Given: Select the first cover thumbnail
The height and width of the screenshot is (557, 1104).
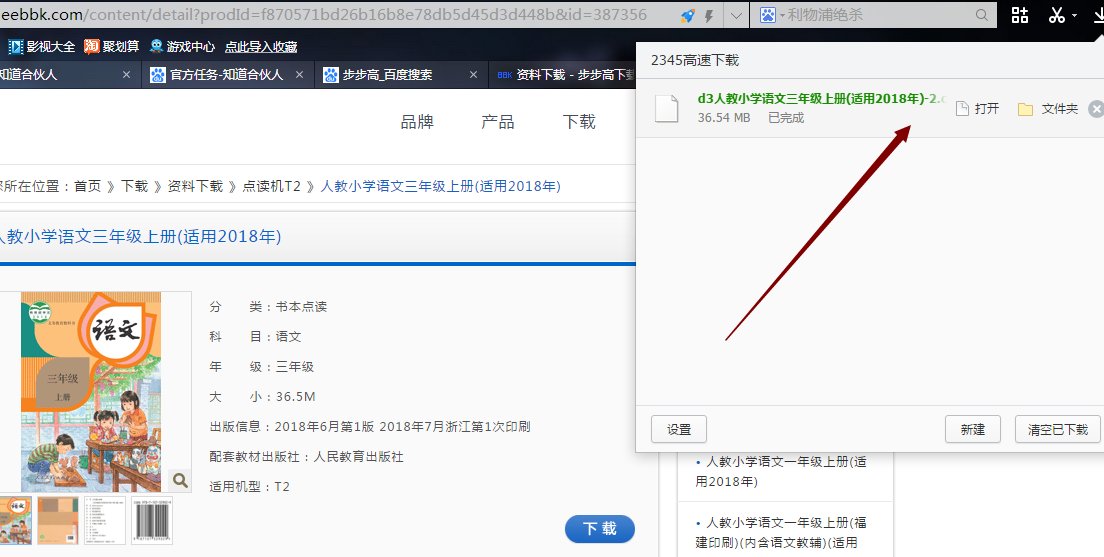Looking at the screenshot, I should pos(15,520).
